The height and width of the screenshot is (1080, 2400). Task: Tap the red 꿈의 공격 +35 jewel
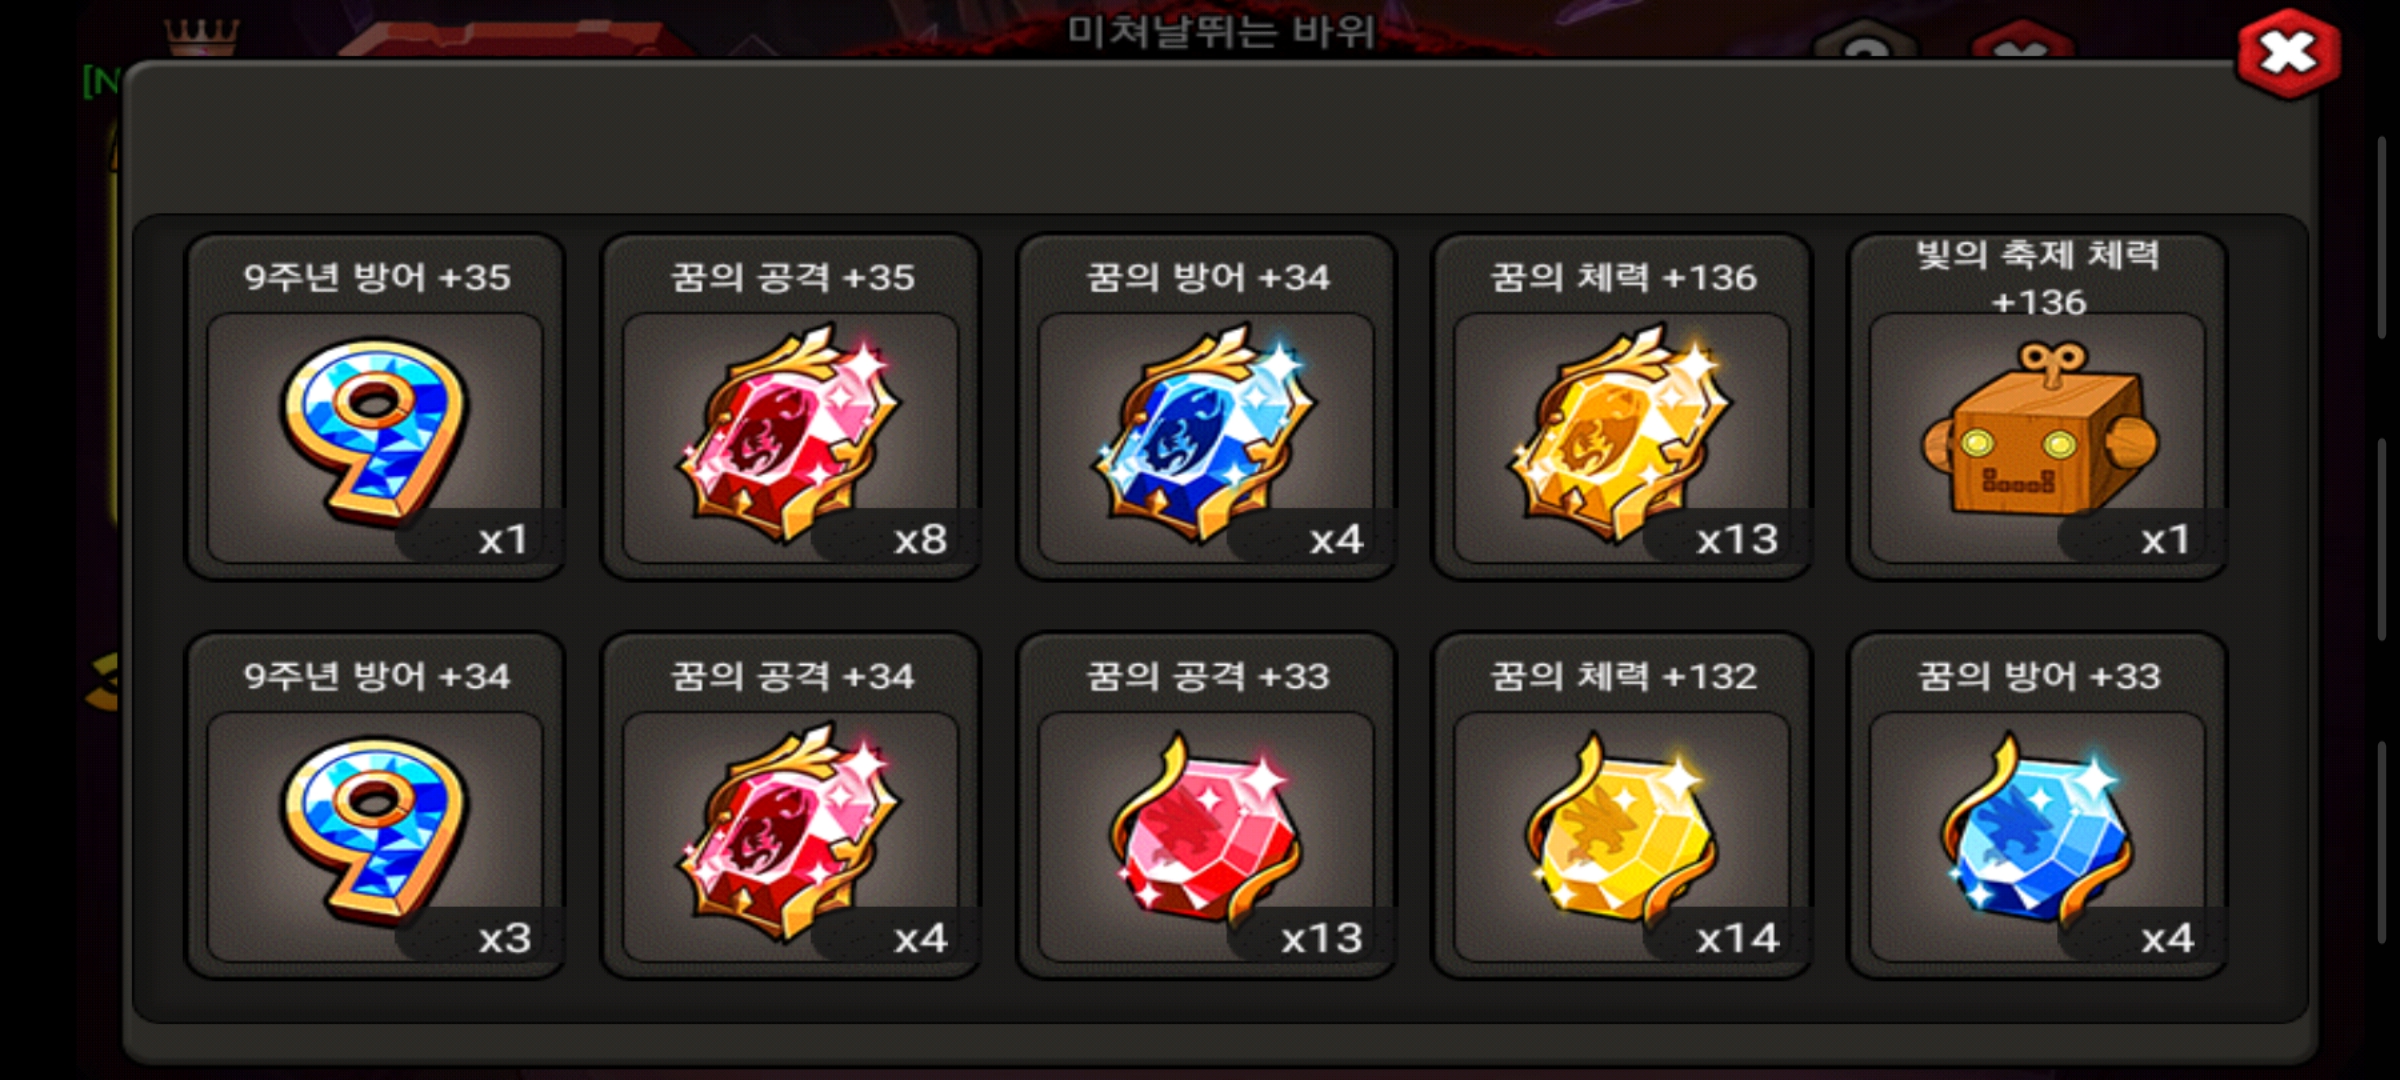790,432
